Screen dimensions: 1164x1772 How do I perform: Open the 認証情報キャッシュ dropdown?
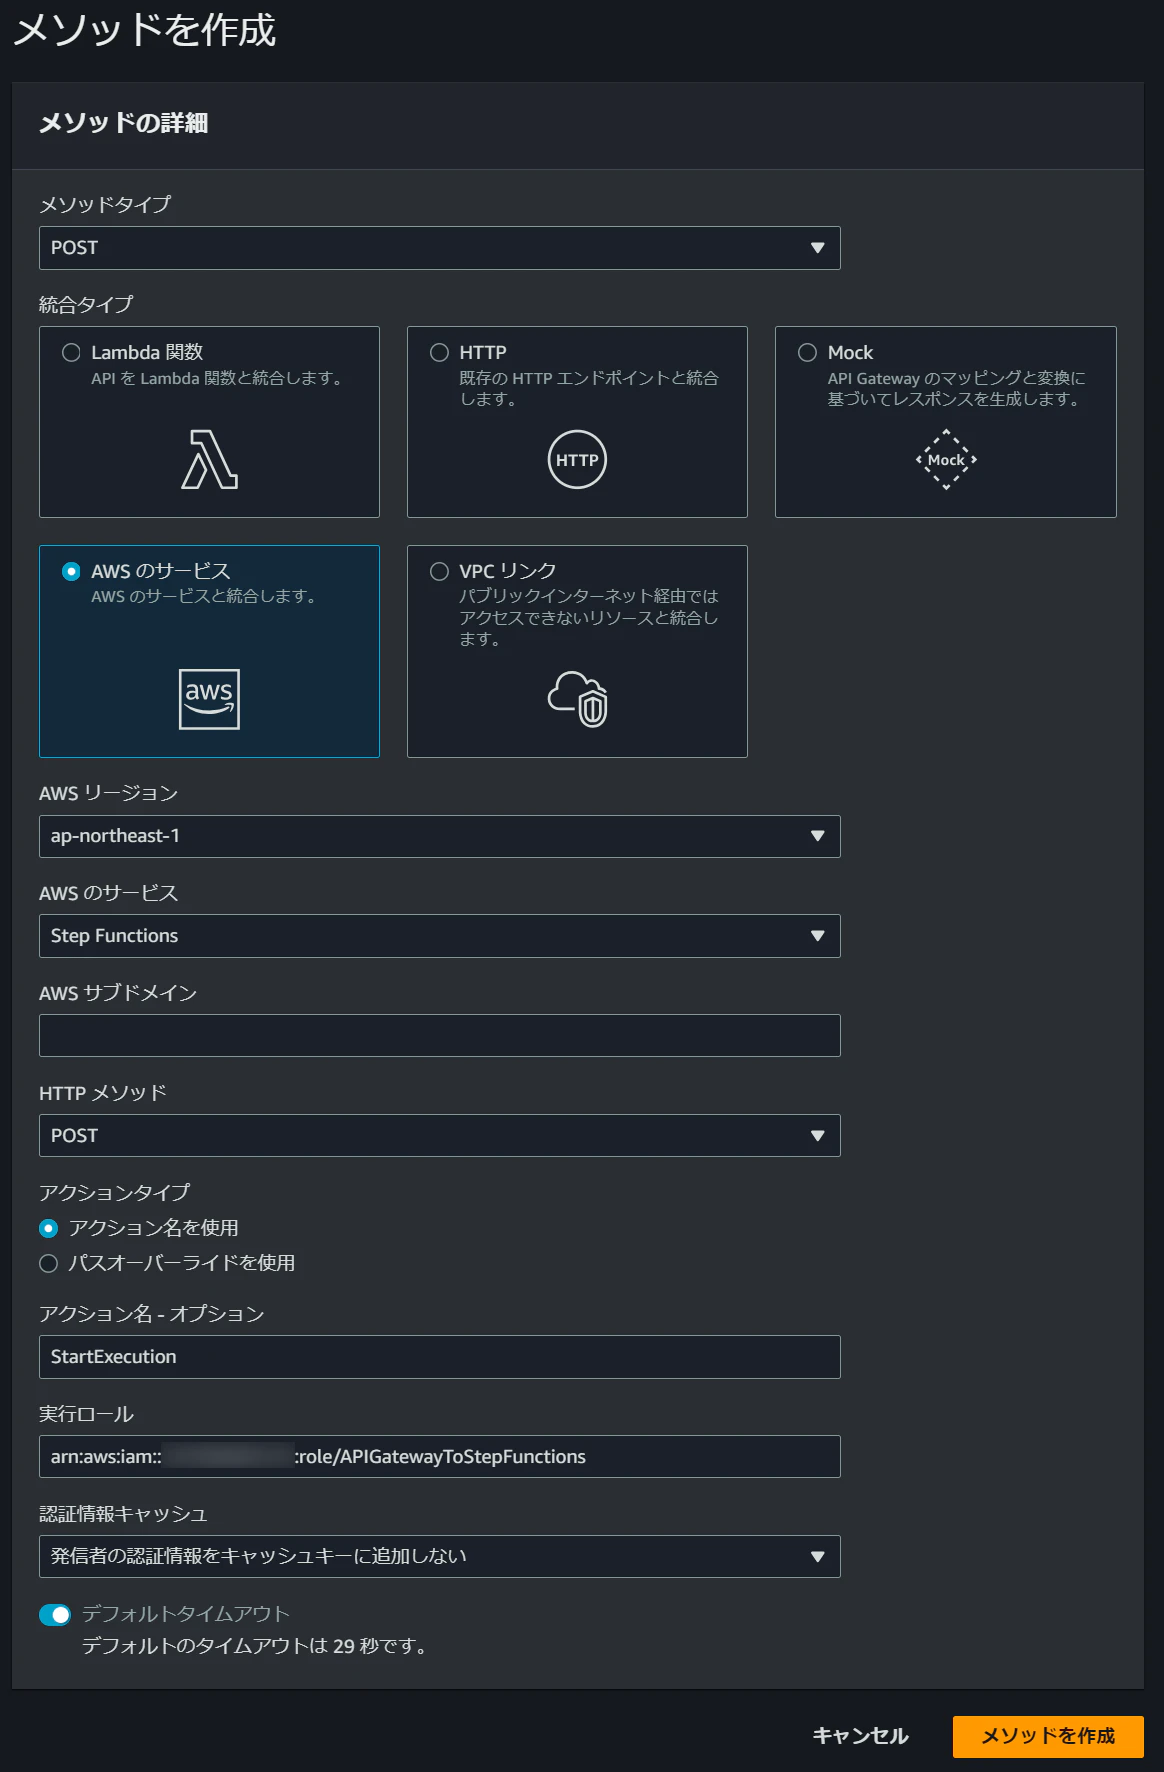[439, 1556]
